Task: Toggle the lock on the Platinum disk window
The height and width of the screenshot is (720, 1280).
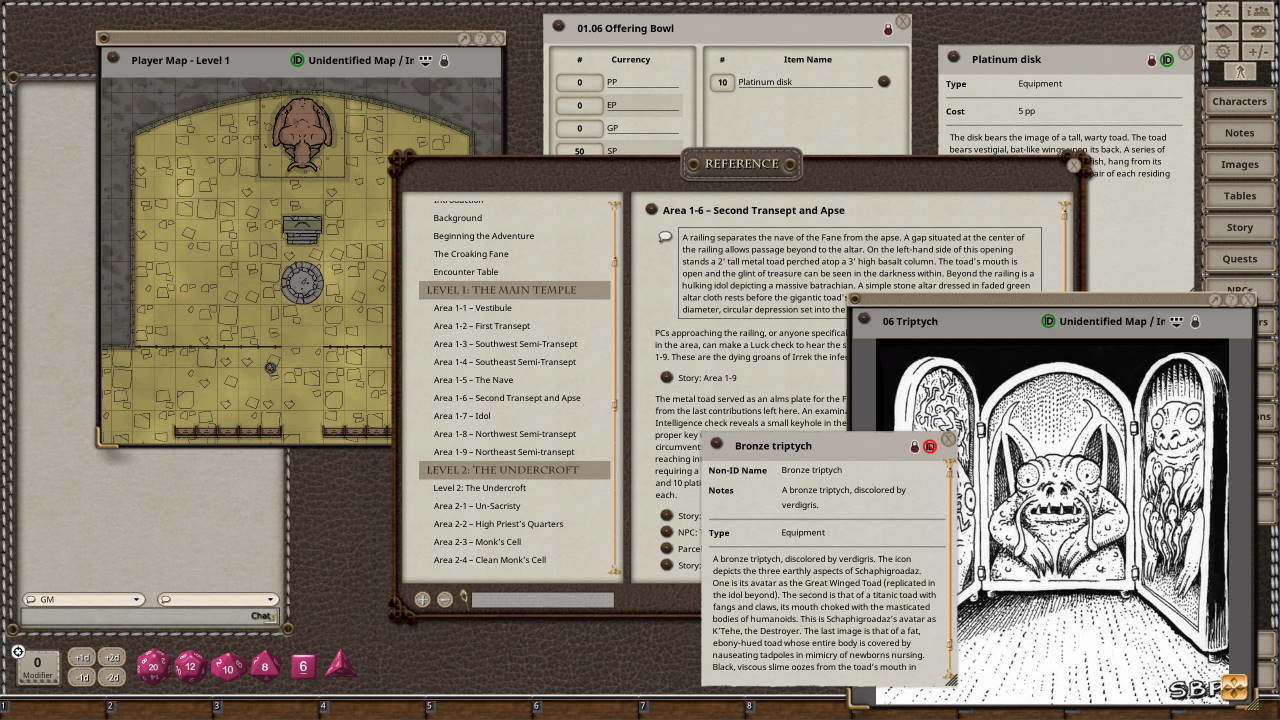Action: pos(1151,59)
